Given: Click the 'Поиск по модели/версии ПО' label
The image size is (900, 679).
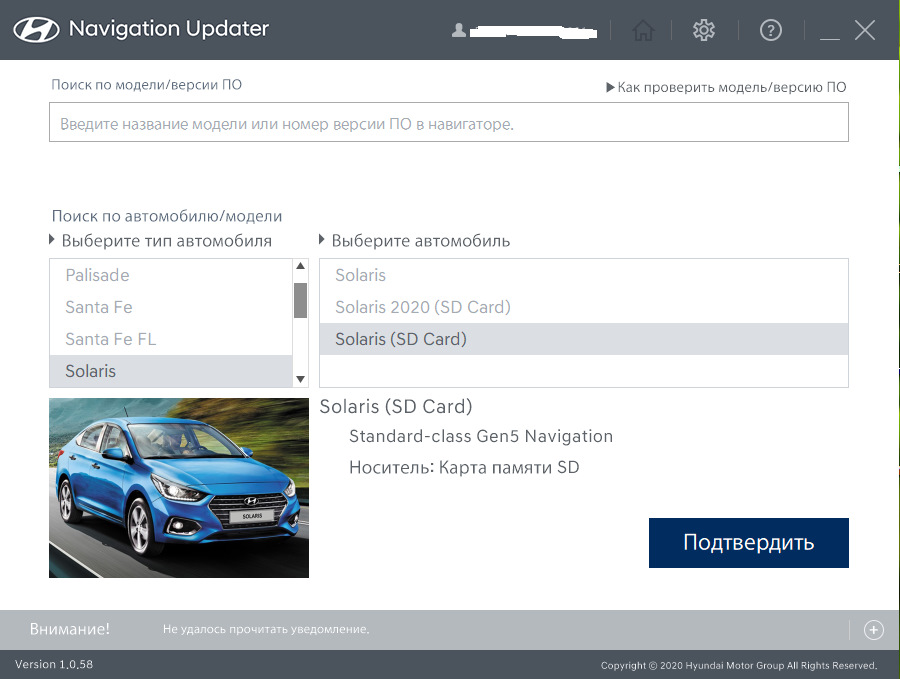Looking at the screenshot, I should pyautogui.click(x=146, y=85).
